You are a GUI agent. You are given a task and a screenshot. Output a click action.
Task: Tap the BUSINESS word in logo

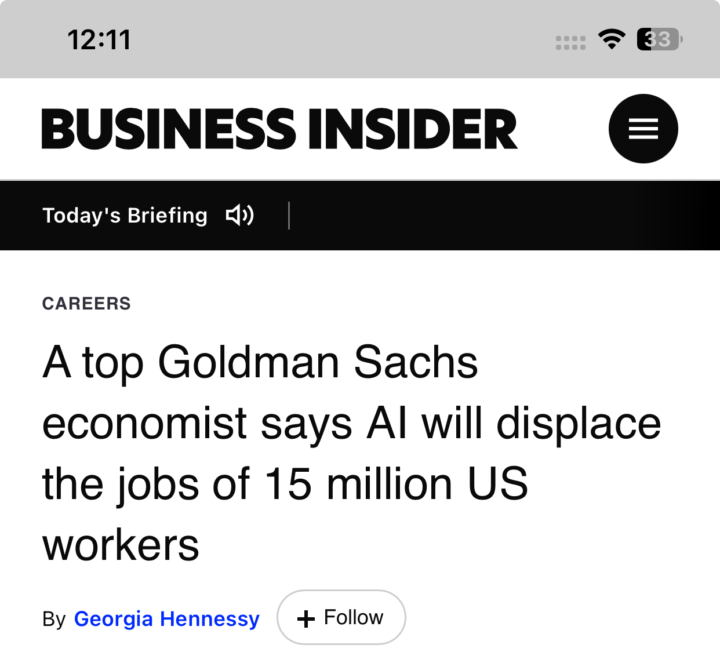pos(169,129)
